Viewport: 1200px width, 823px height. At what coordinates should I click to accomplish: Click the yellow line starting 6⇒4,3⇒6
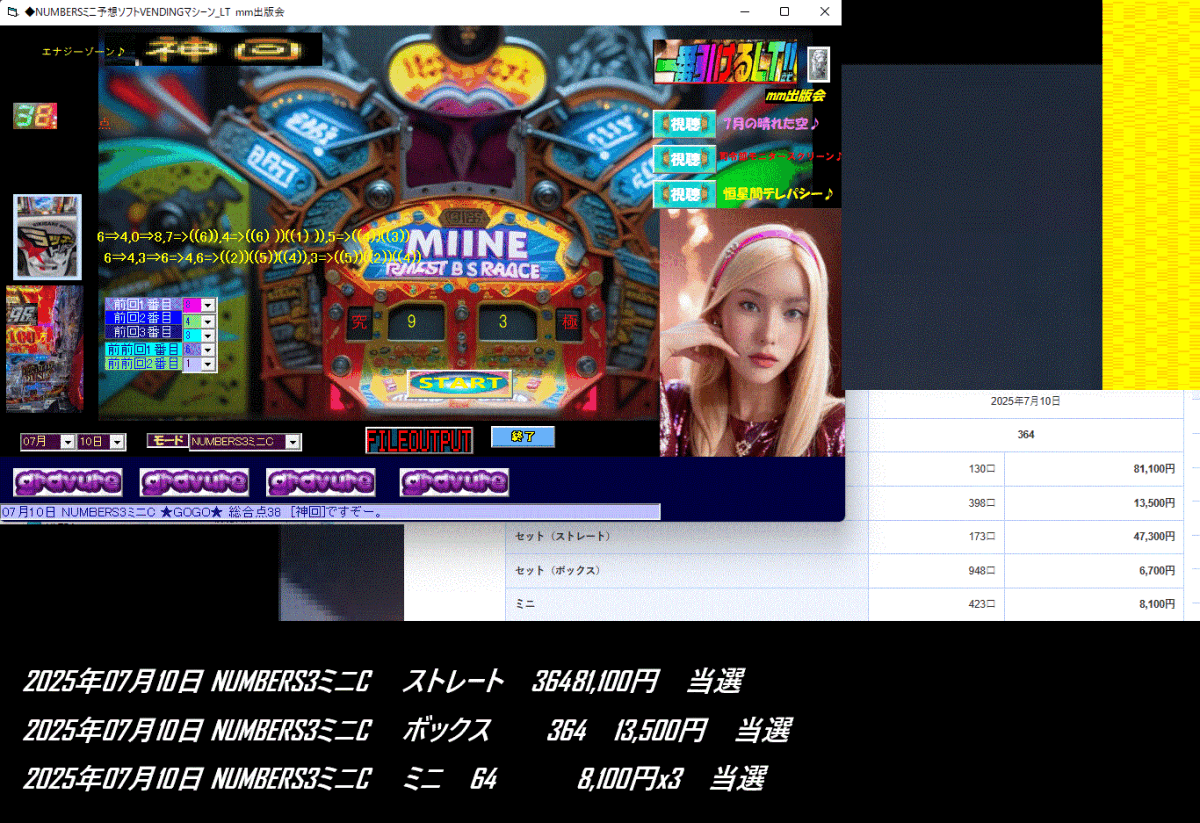262,257
